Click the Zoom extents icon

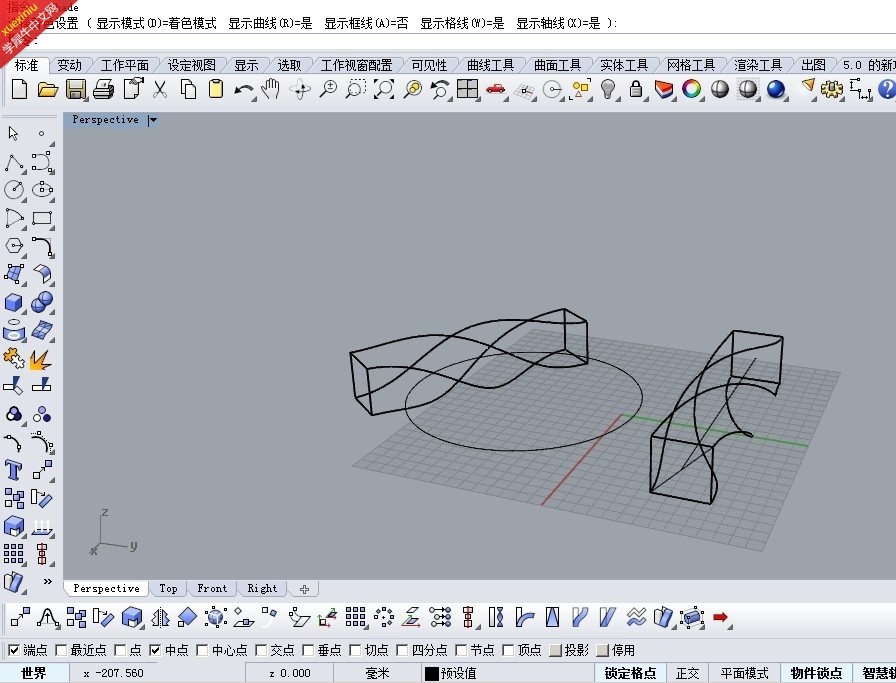point(383,89)
